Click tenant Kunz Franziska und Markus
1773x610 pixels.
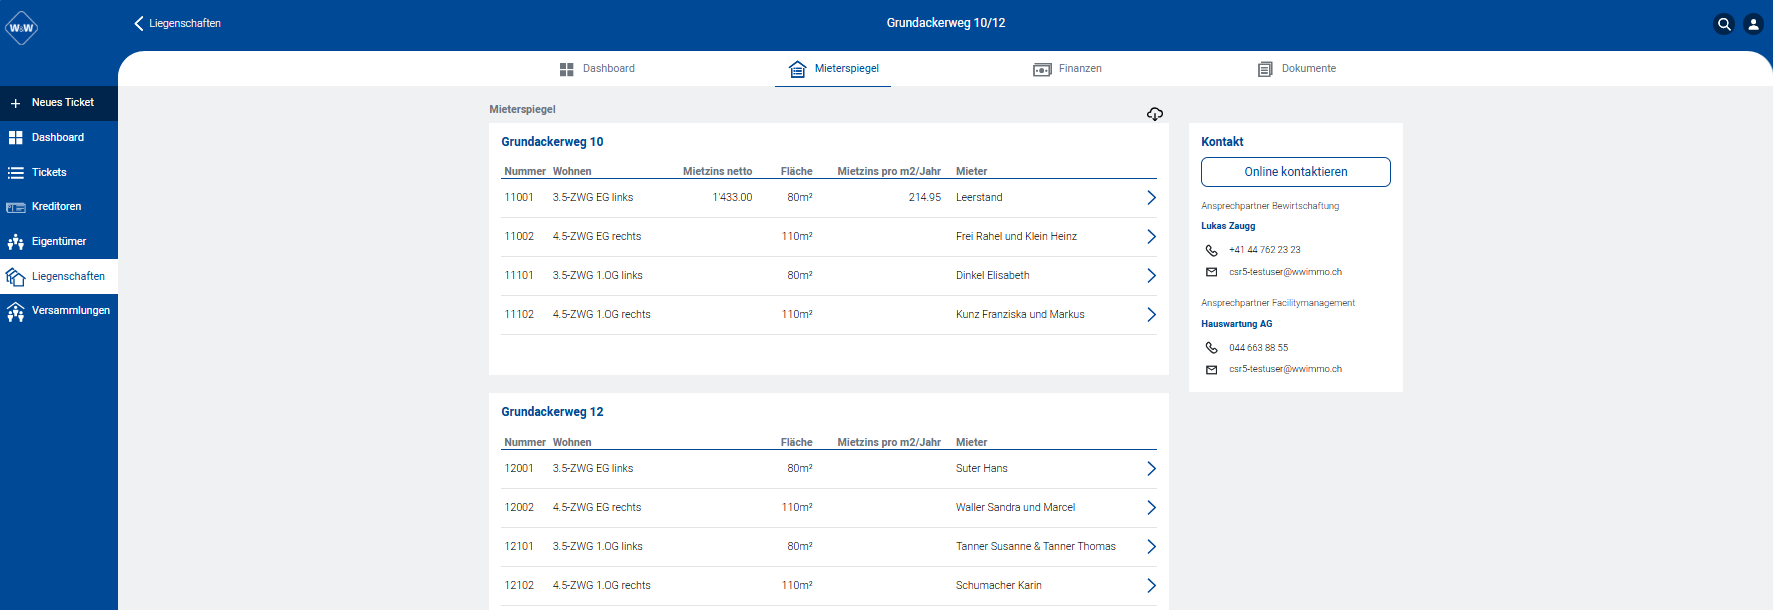pyautogui.click(x=1020, y=315)
